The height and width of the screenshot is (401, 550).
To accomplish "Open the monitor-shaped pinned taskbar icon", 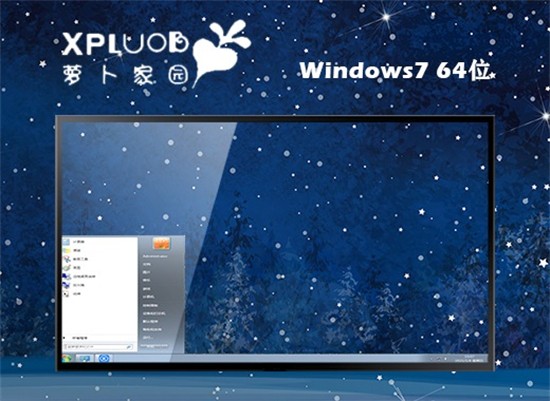I will pyautogui.click(x=85, y=358).
